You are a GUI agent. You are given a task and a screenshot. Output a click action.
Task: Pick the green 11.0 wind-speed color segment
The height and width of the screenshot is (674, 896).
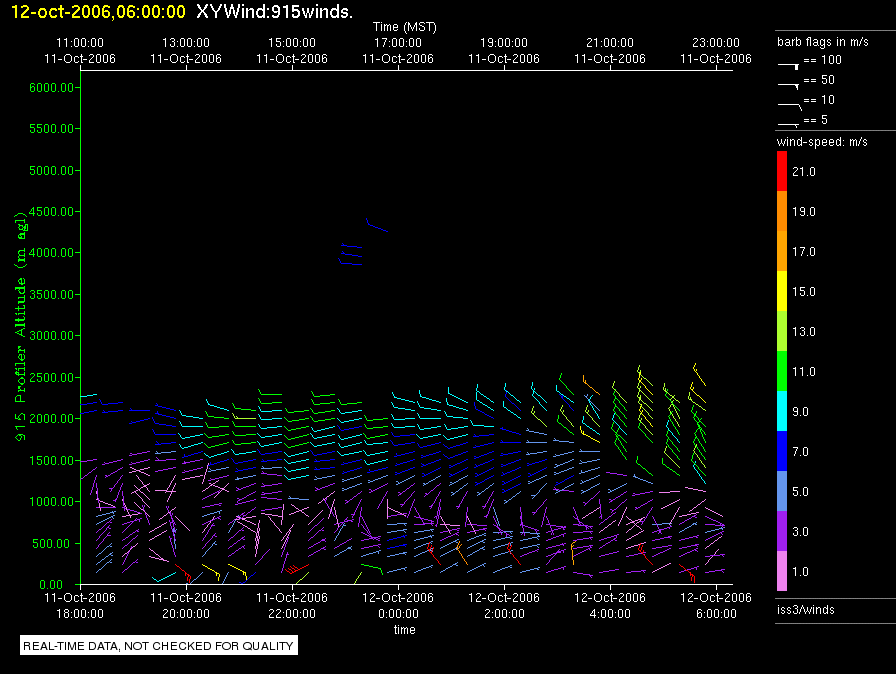click(x=782, y=371)
